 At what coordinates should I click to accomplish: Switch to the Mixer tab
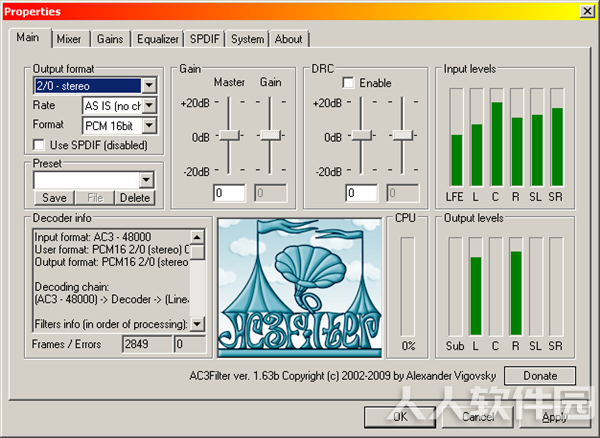tap(69, 39)
